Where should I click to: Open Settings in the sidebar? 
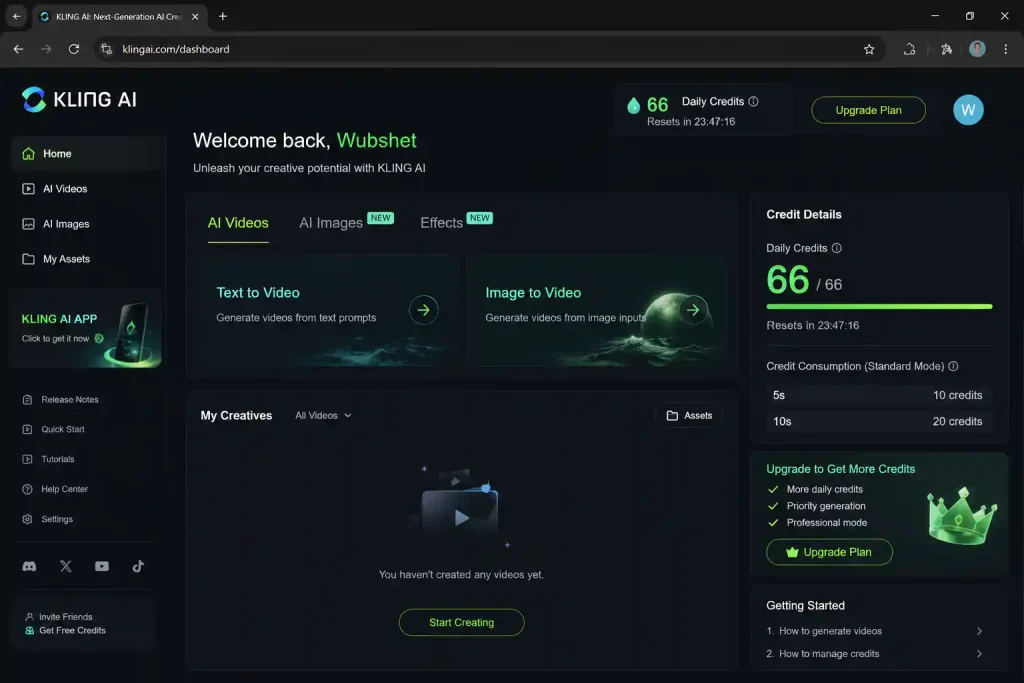pyautogui.click(x=48, y=519)
